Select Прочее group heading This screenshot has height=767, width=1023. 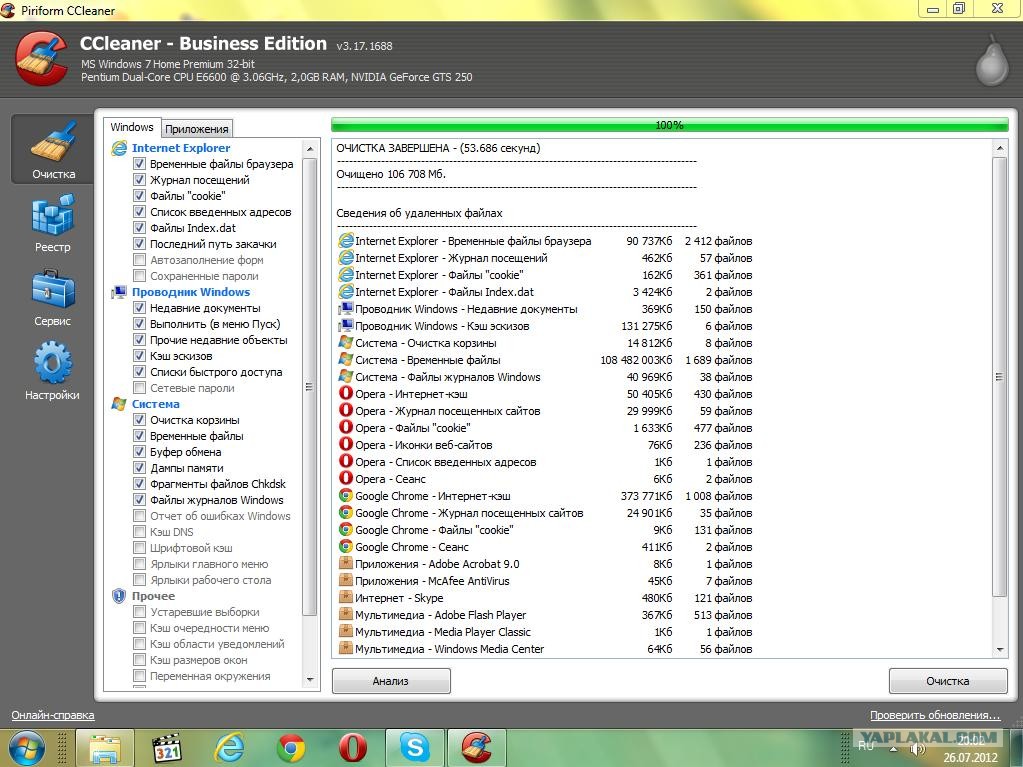[153, 596]
